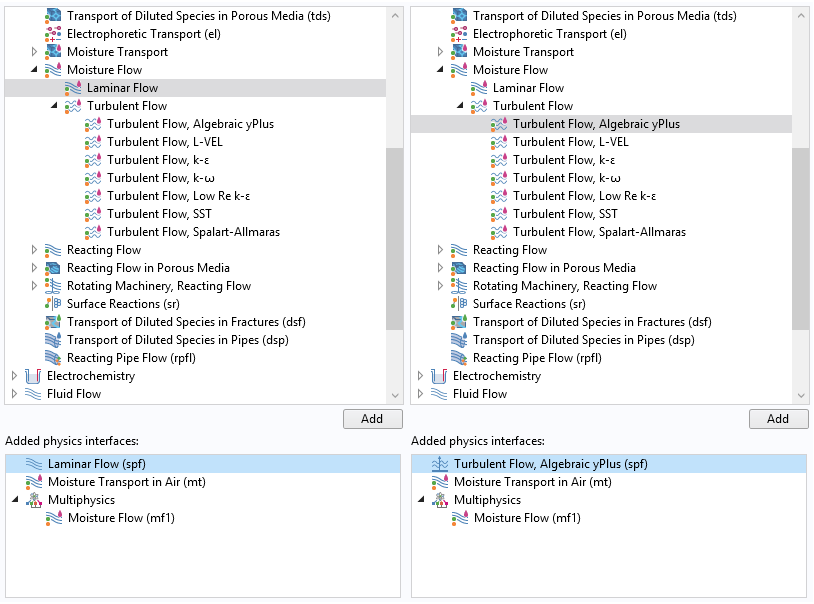Click the left panel Add button

372,419
